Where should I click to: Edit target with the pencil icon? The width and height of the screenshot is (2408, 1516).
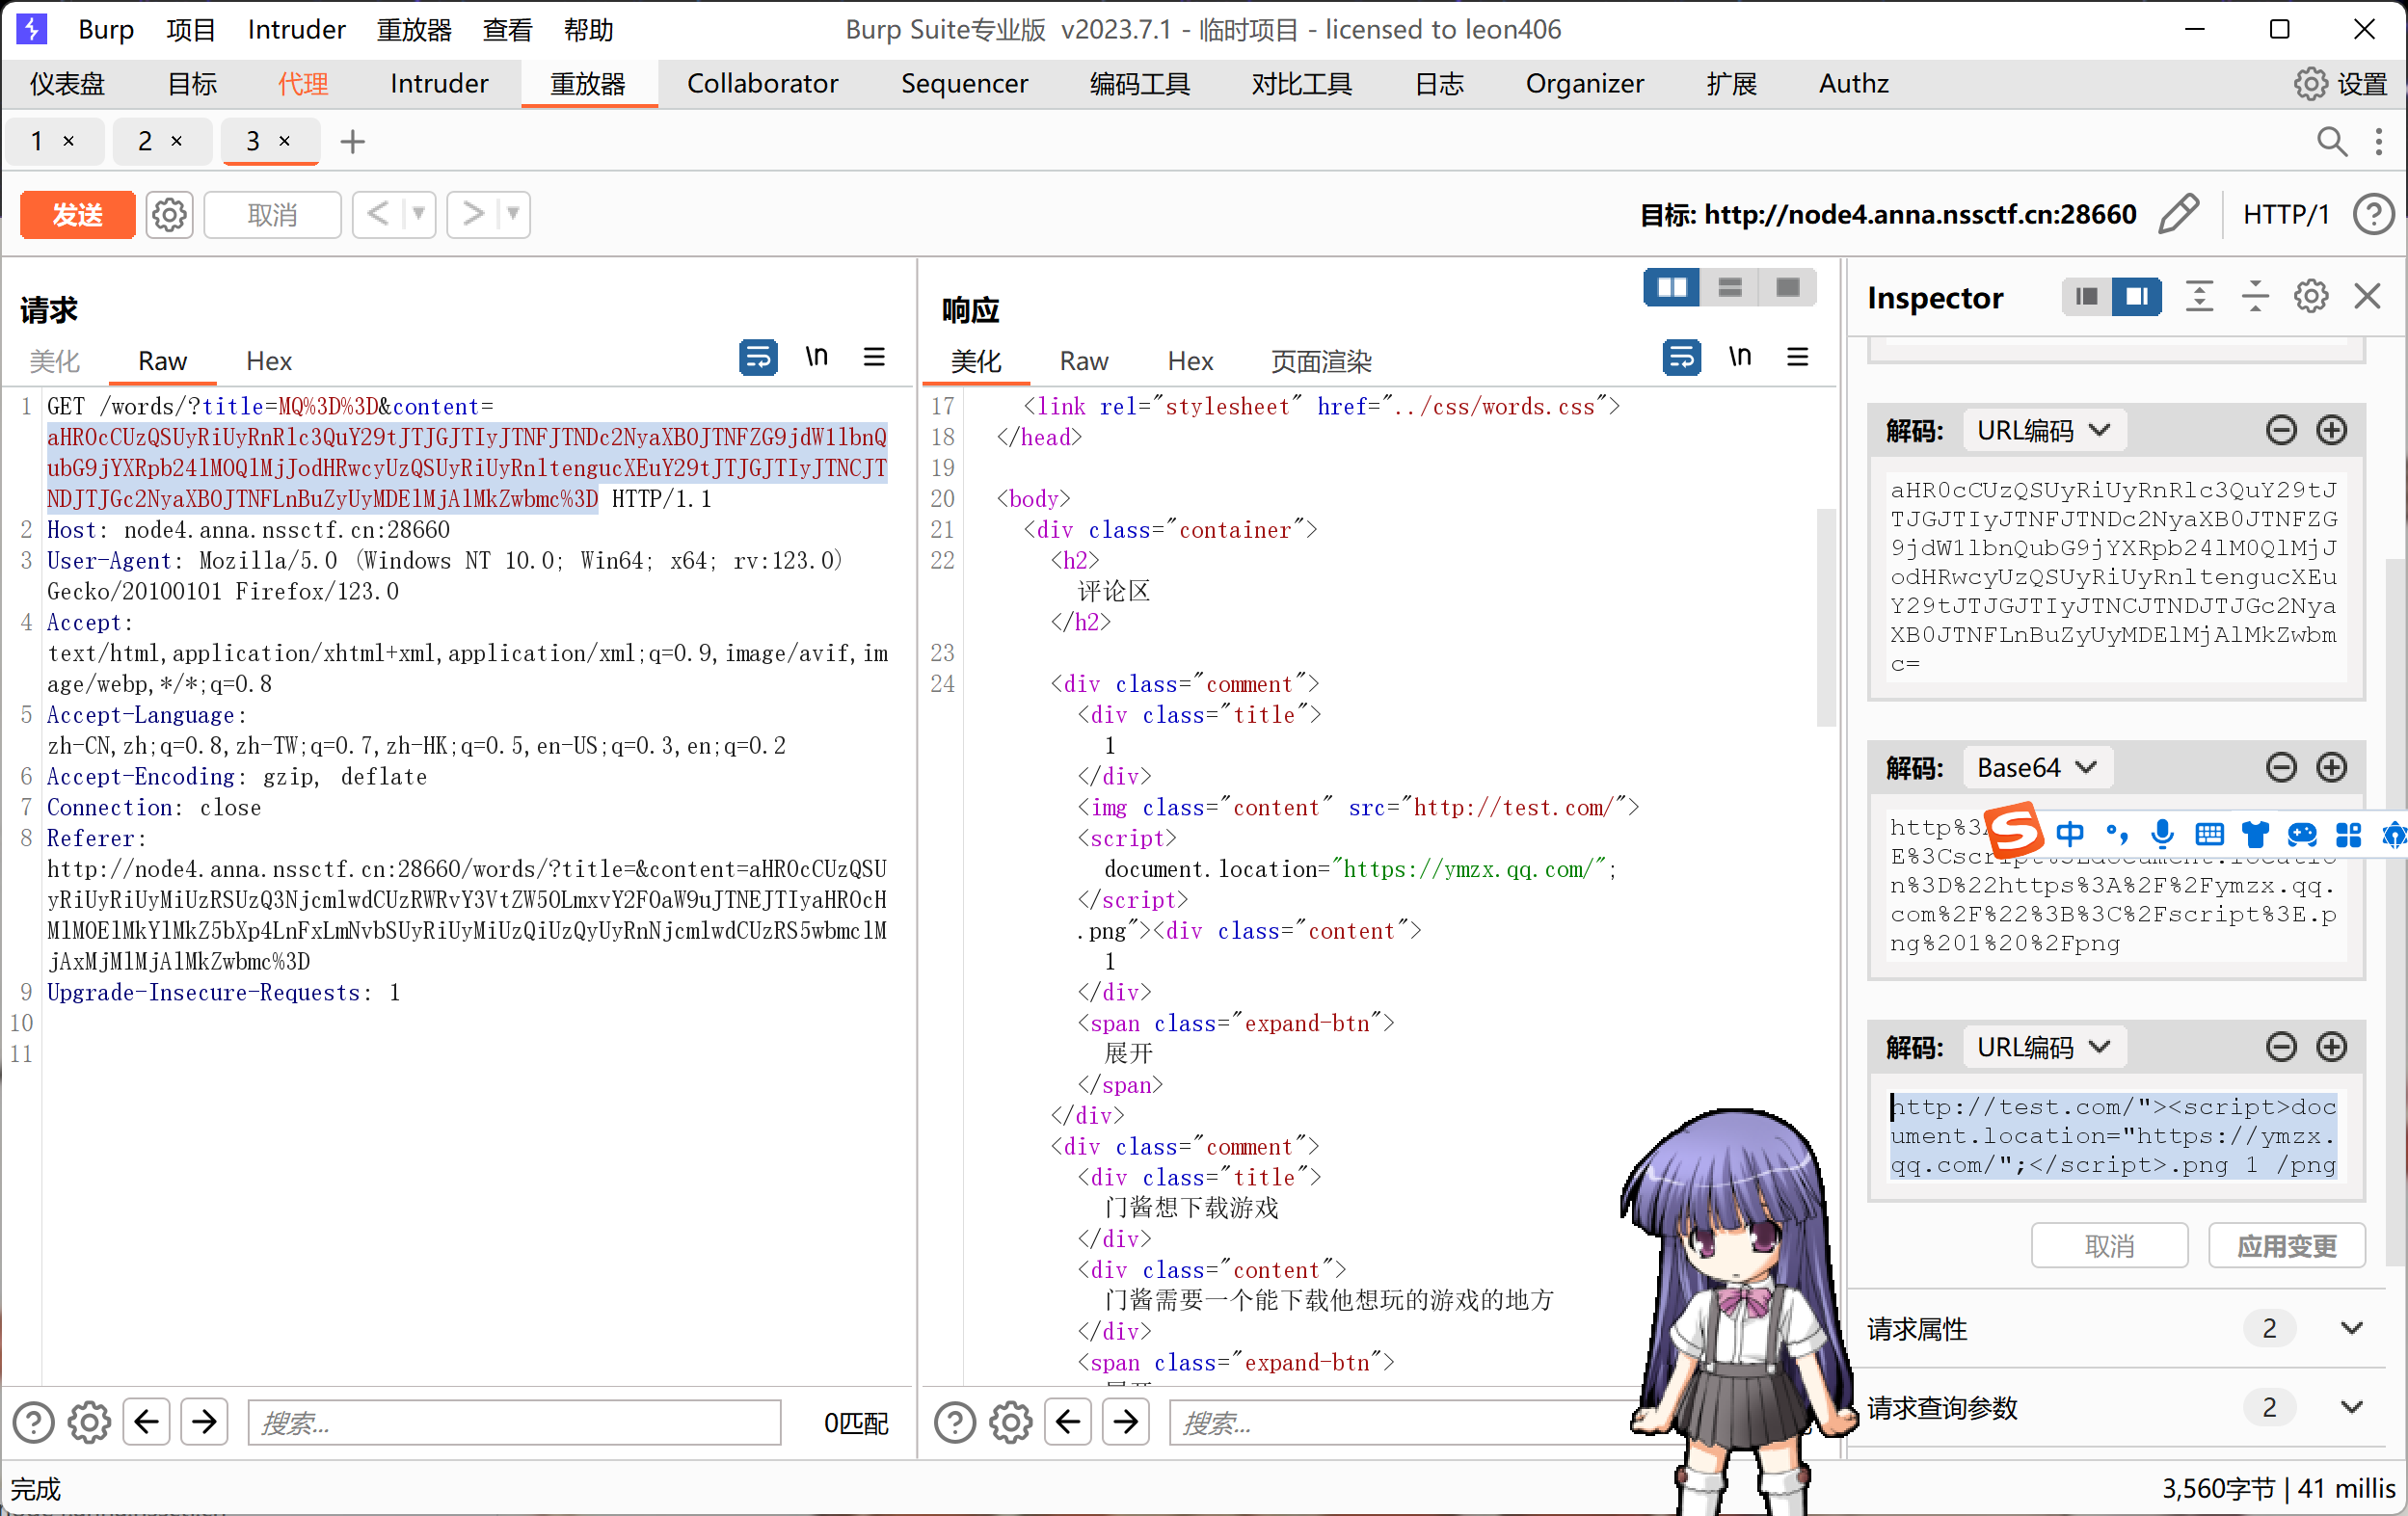click(2178, 214)
